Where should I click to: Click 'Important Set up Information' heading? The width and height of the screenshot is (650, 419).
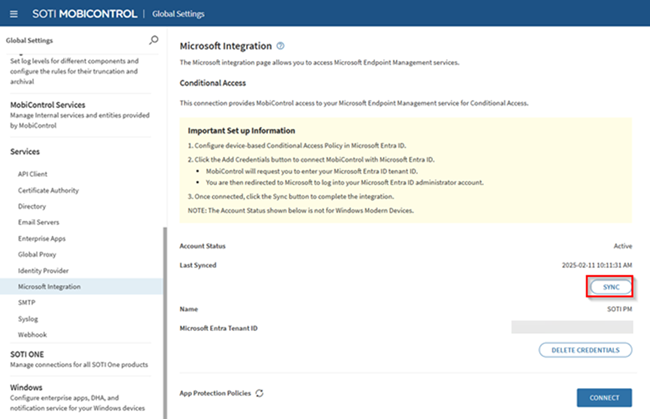(x=242, y=131)
